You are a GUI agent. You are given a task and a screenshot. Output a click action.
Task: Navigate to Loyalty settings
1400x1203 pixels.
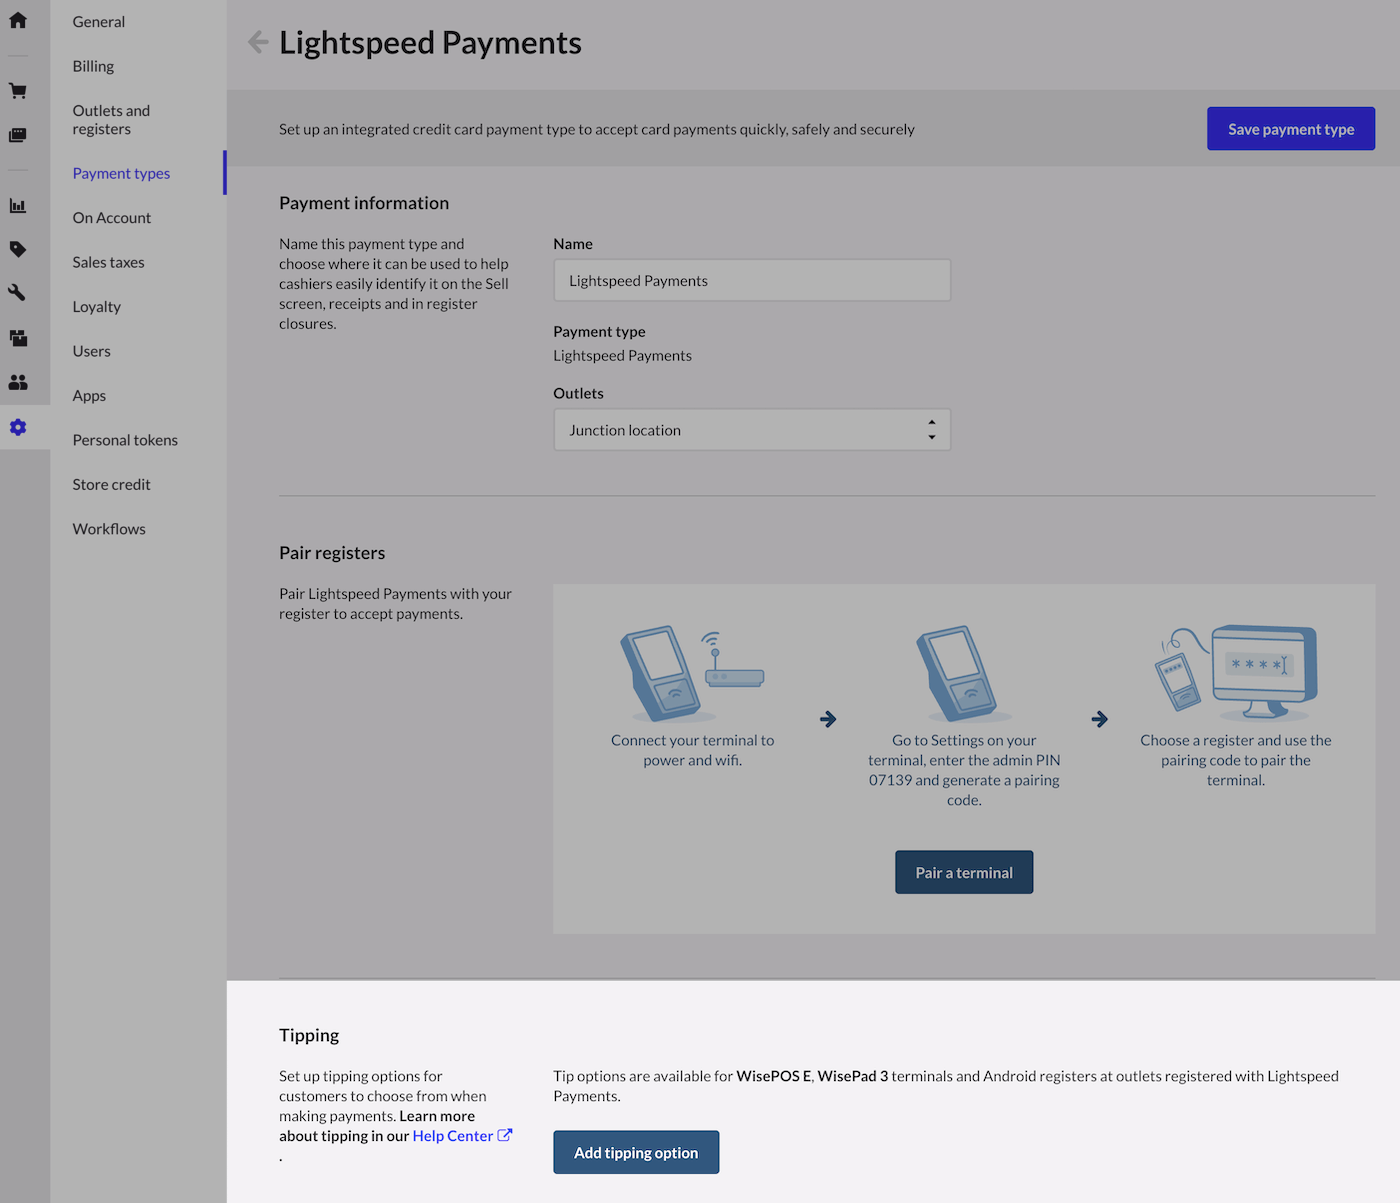96,307
